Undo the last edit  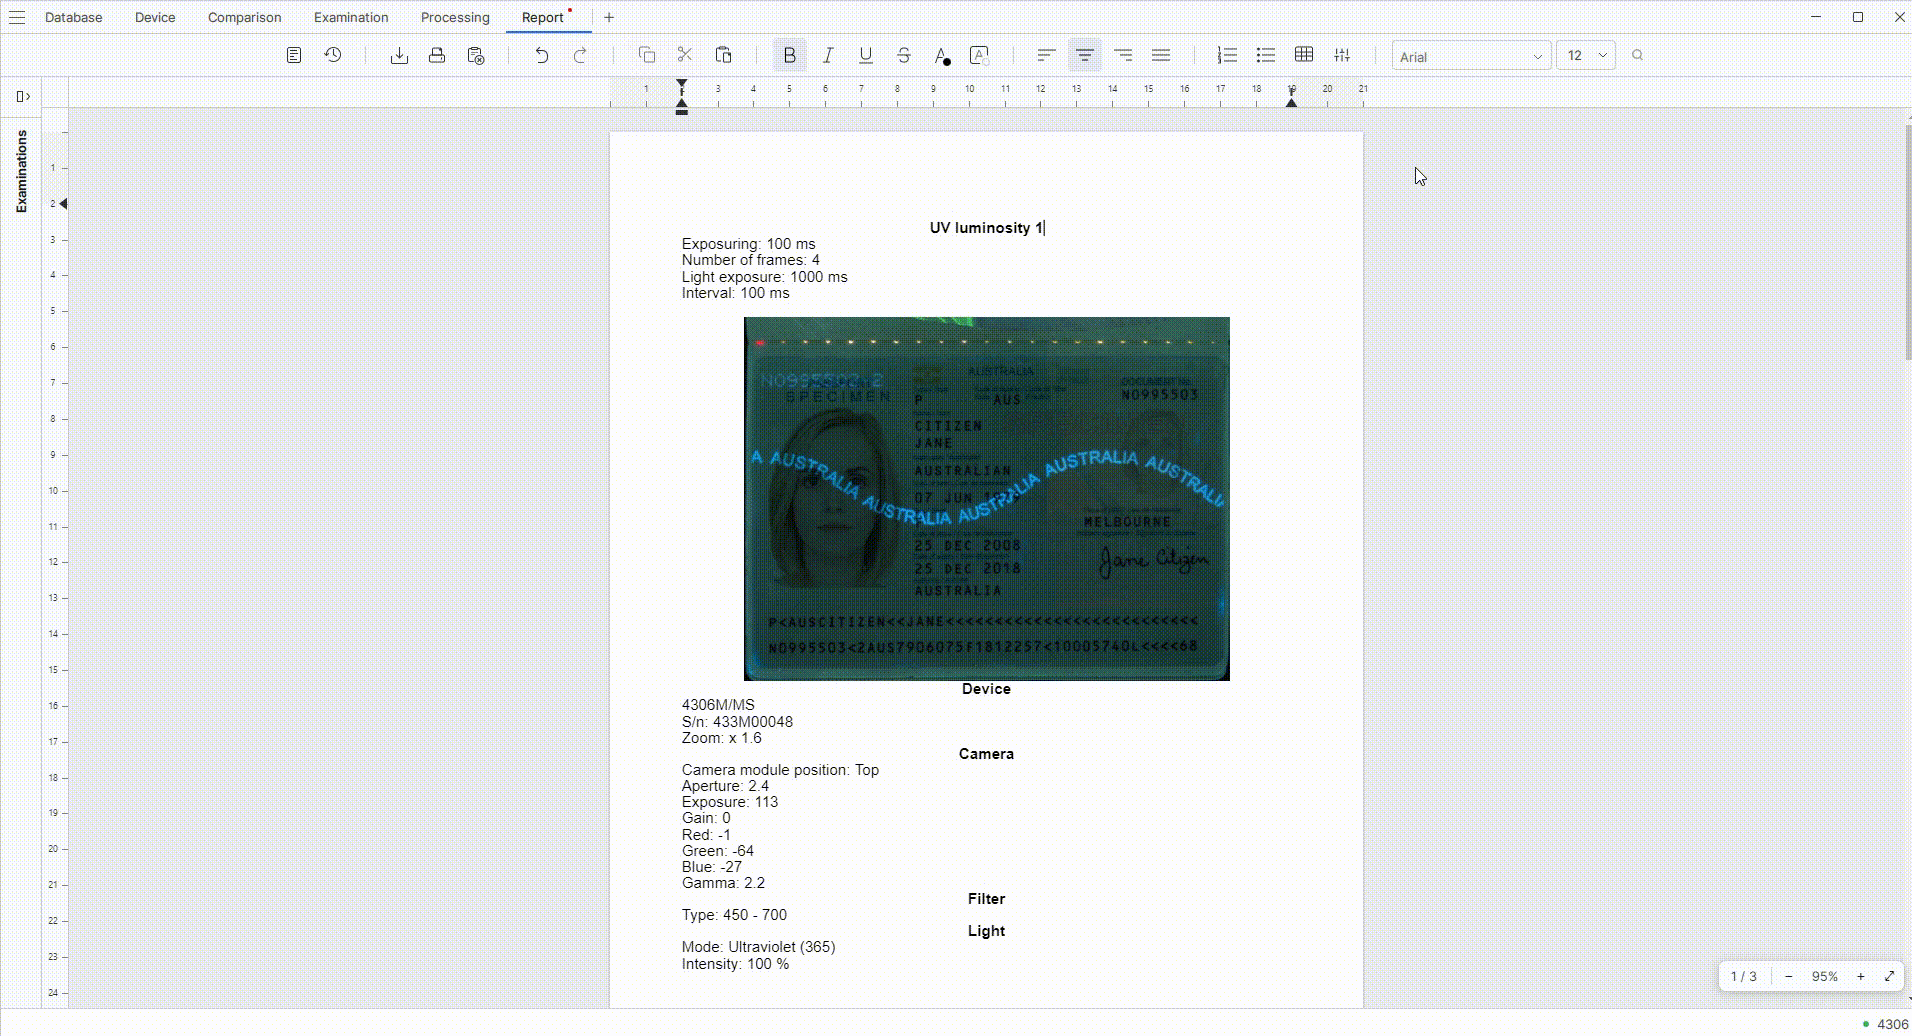coord(541,55)
